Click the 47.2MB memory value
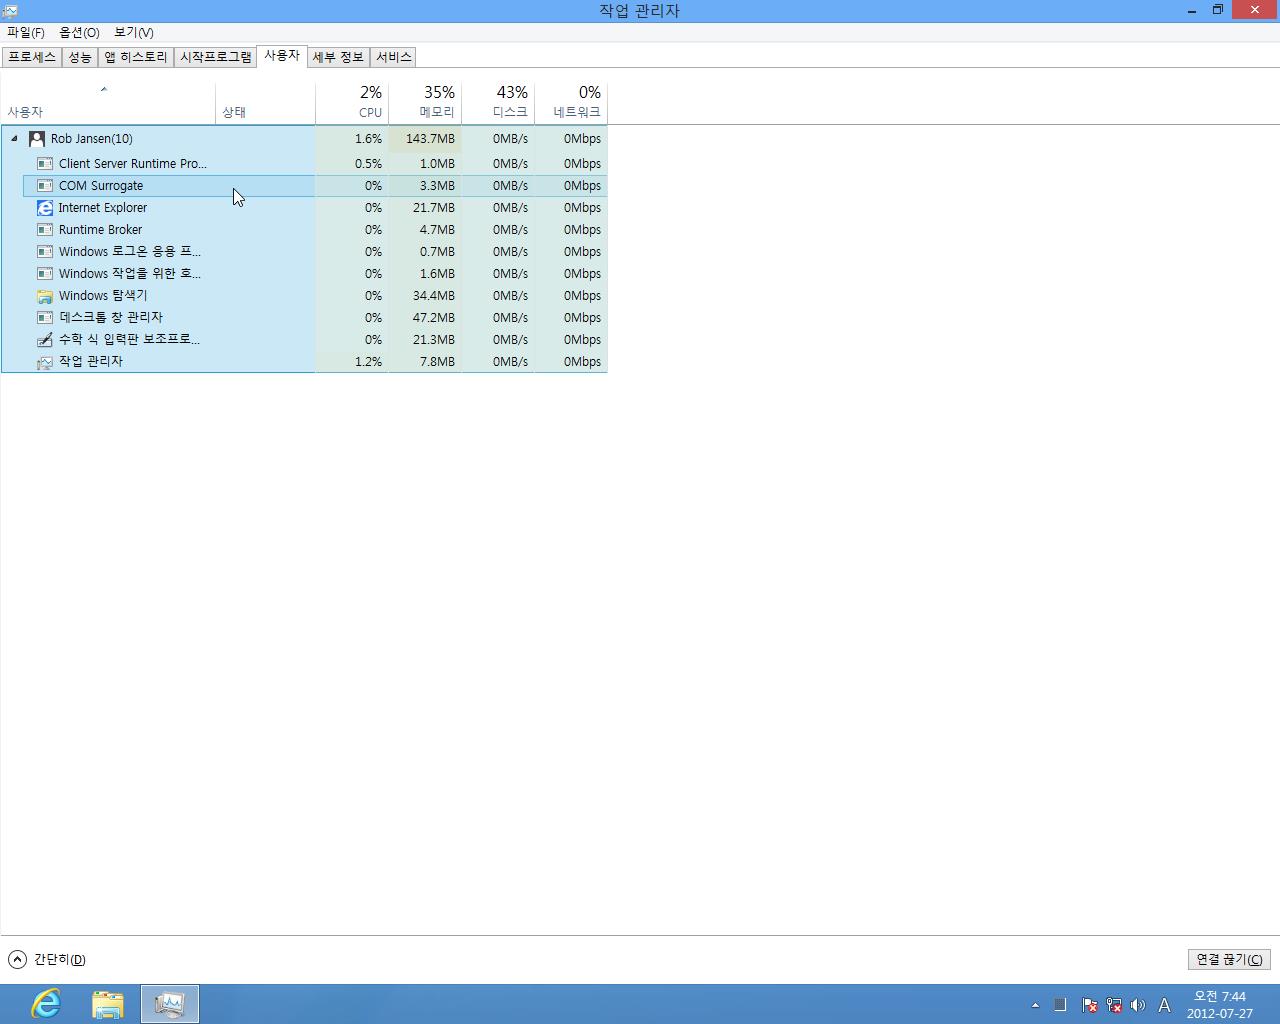Viewport: 1280px width, 1024px height. (x=434, y=318)
